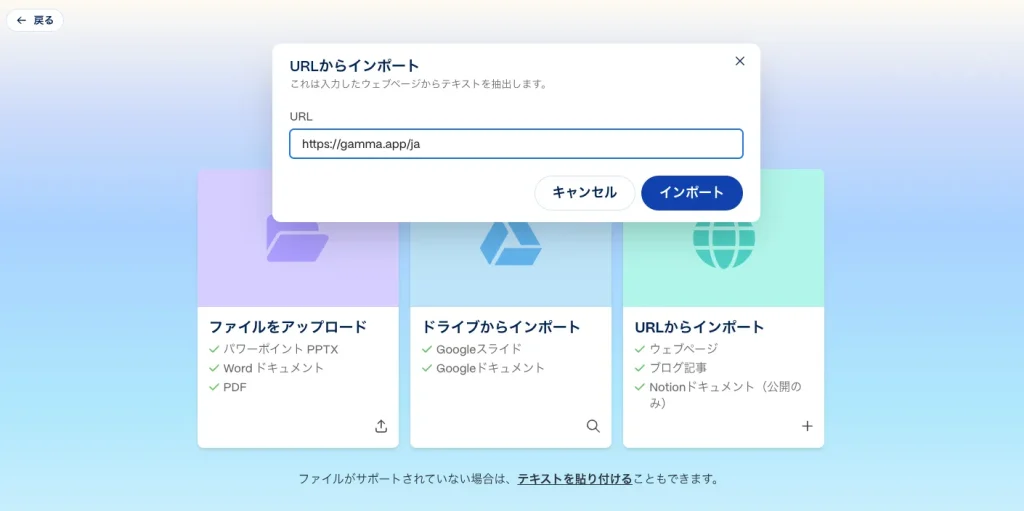
Task: Click the folder icon on the upload card
Action: pos(297,240)
